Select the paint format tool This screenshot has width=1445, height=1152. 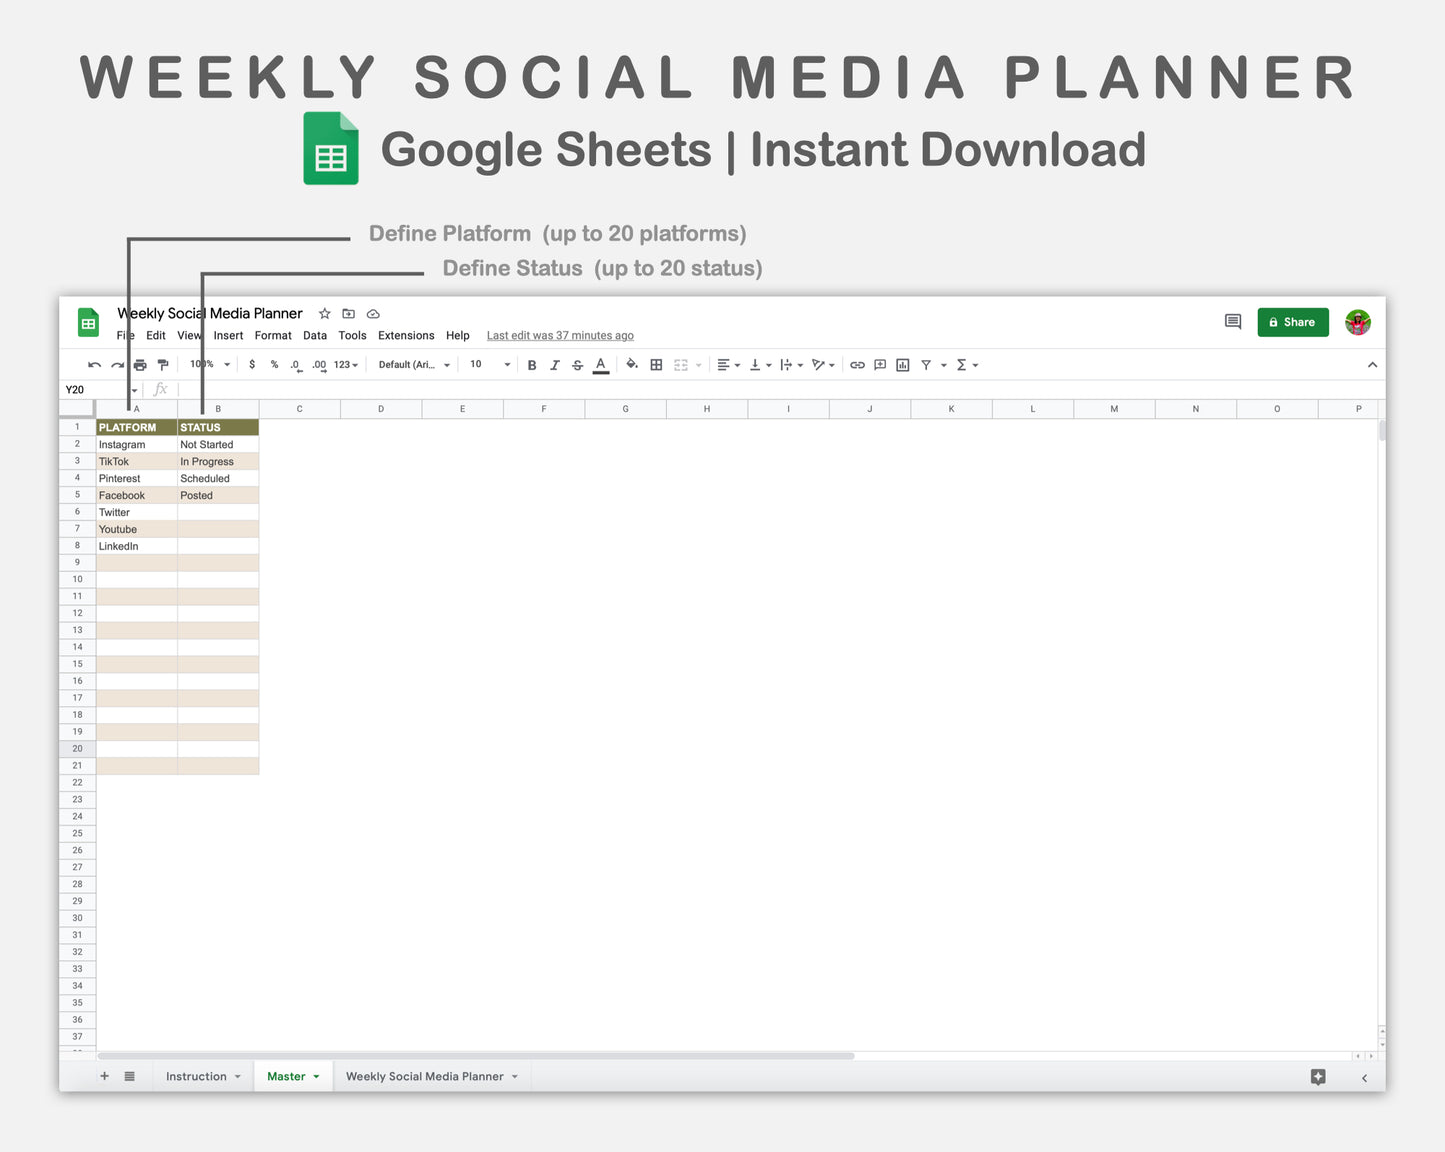tap(163, 364)
